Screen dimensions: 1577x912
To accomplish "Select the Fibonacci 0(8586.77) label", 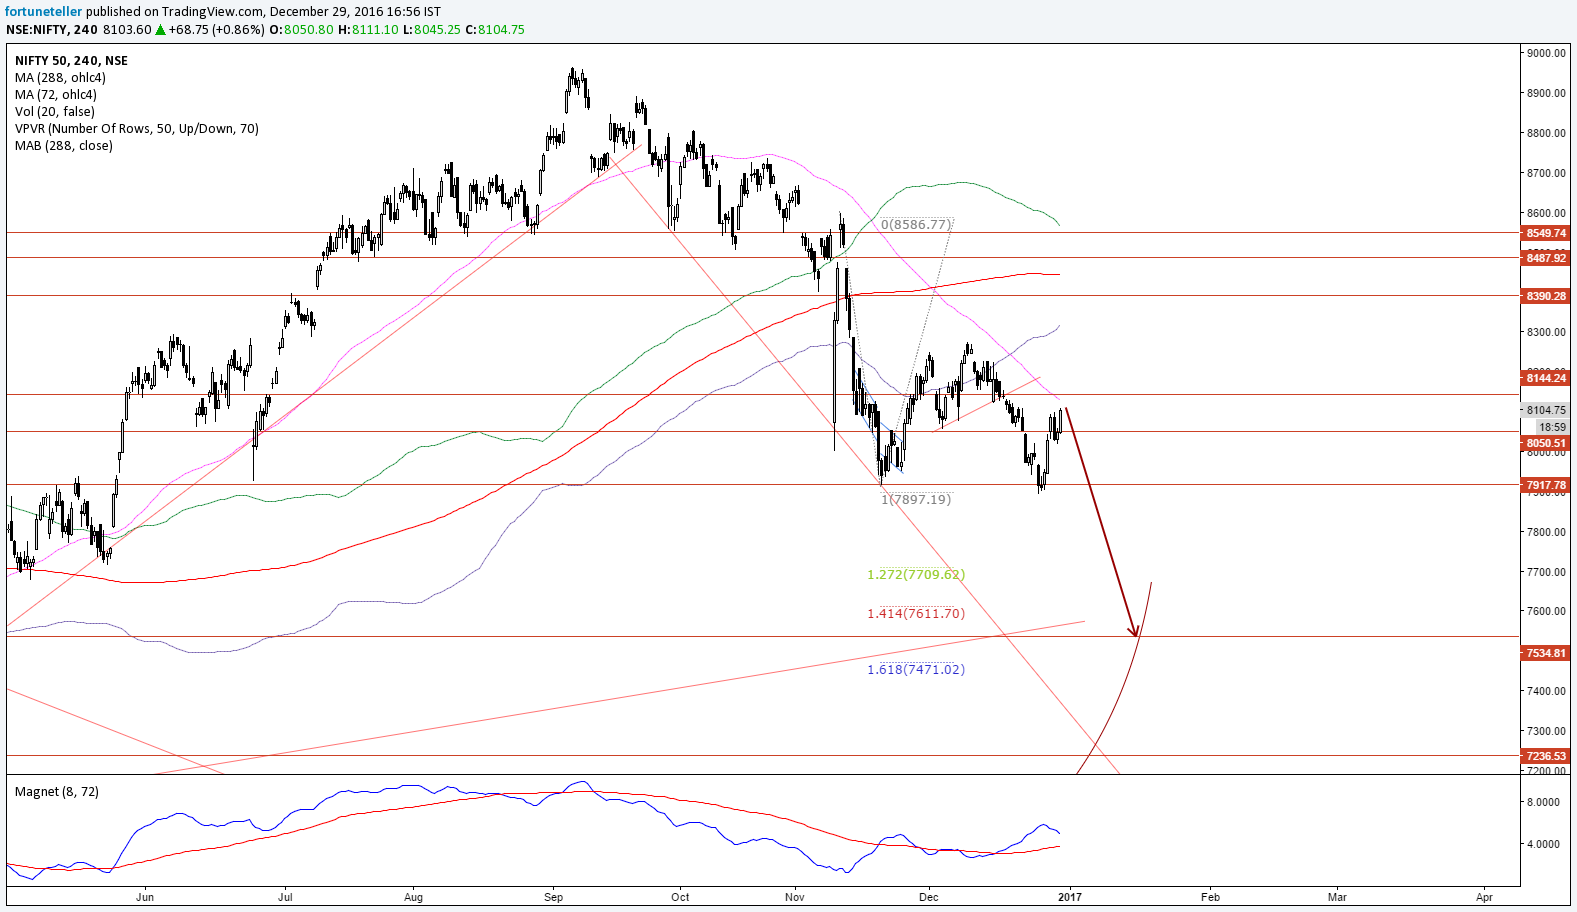I will pyautogui.click(x=916, y=225).
